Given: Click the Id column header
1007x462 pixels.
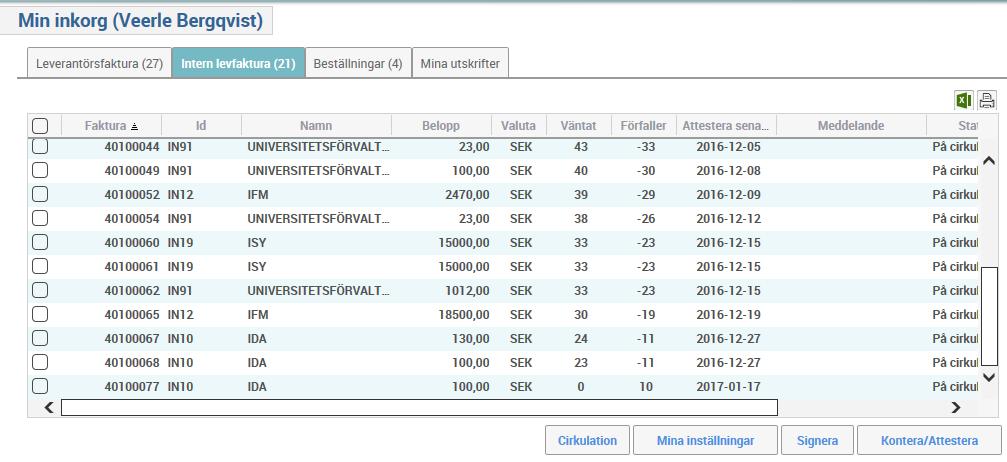Looking at the screenshot, I should click(201, 125).
